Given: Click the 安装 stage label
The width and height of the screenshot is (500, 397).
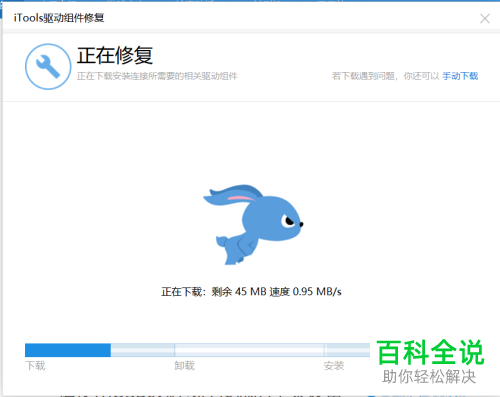Looking at the screenshot, I should click(x=334, y=366).
